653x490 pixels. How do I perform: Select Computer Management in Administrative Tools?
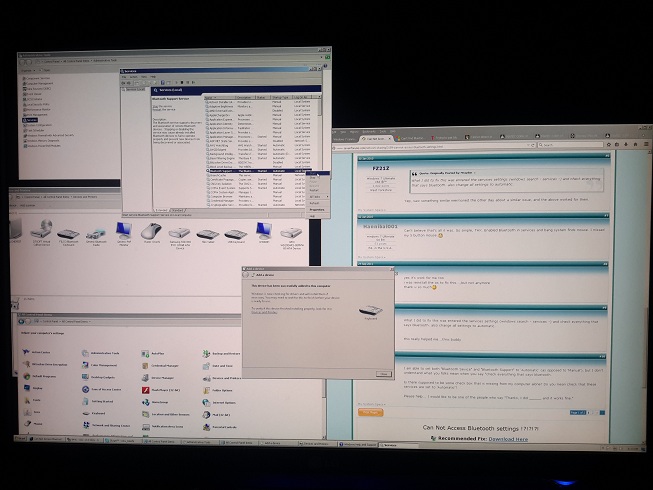(x=37, y=83)
